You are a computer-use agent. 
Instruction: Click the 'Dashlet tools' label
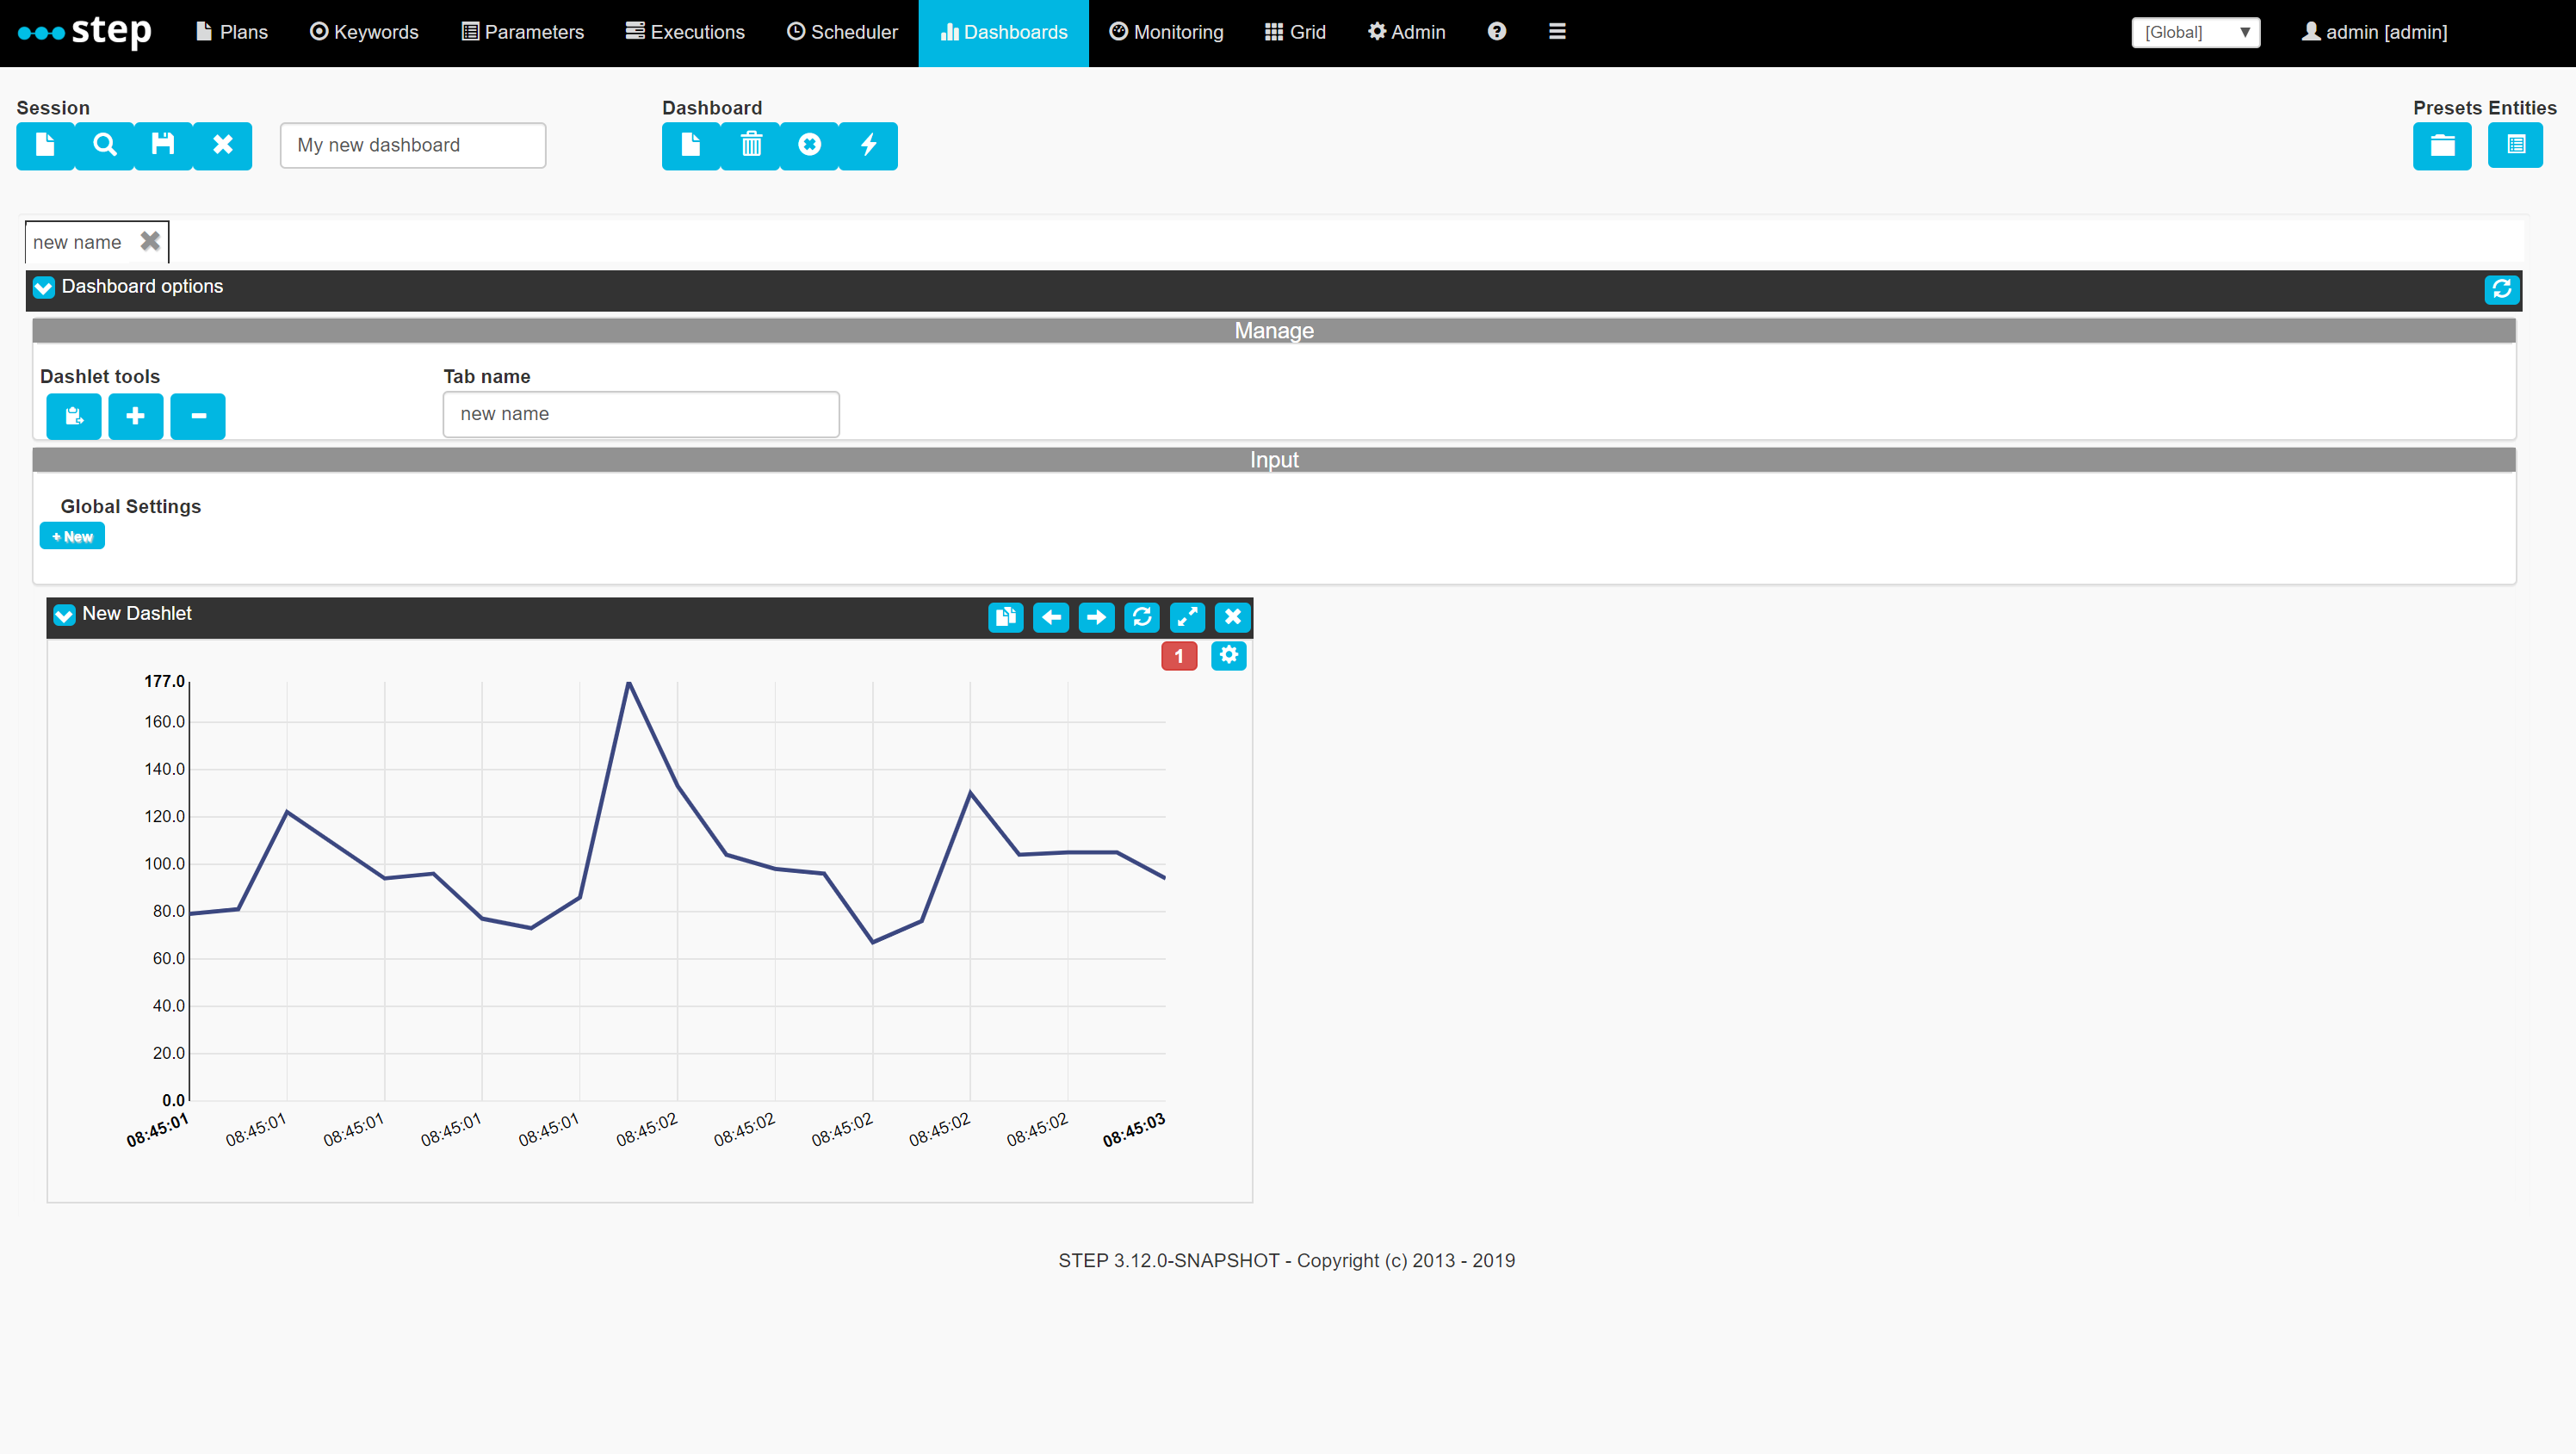tap(100, 377)
